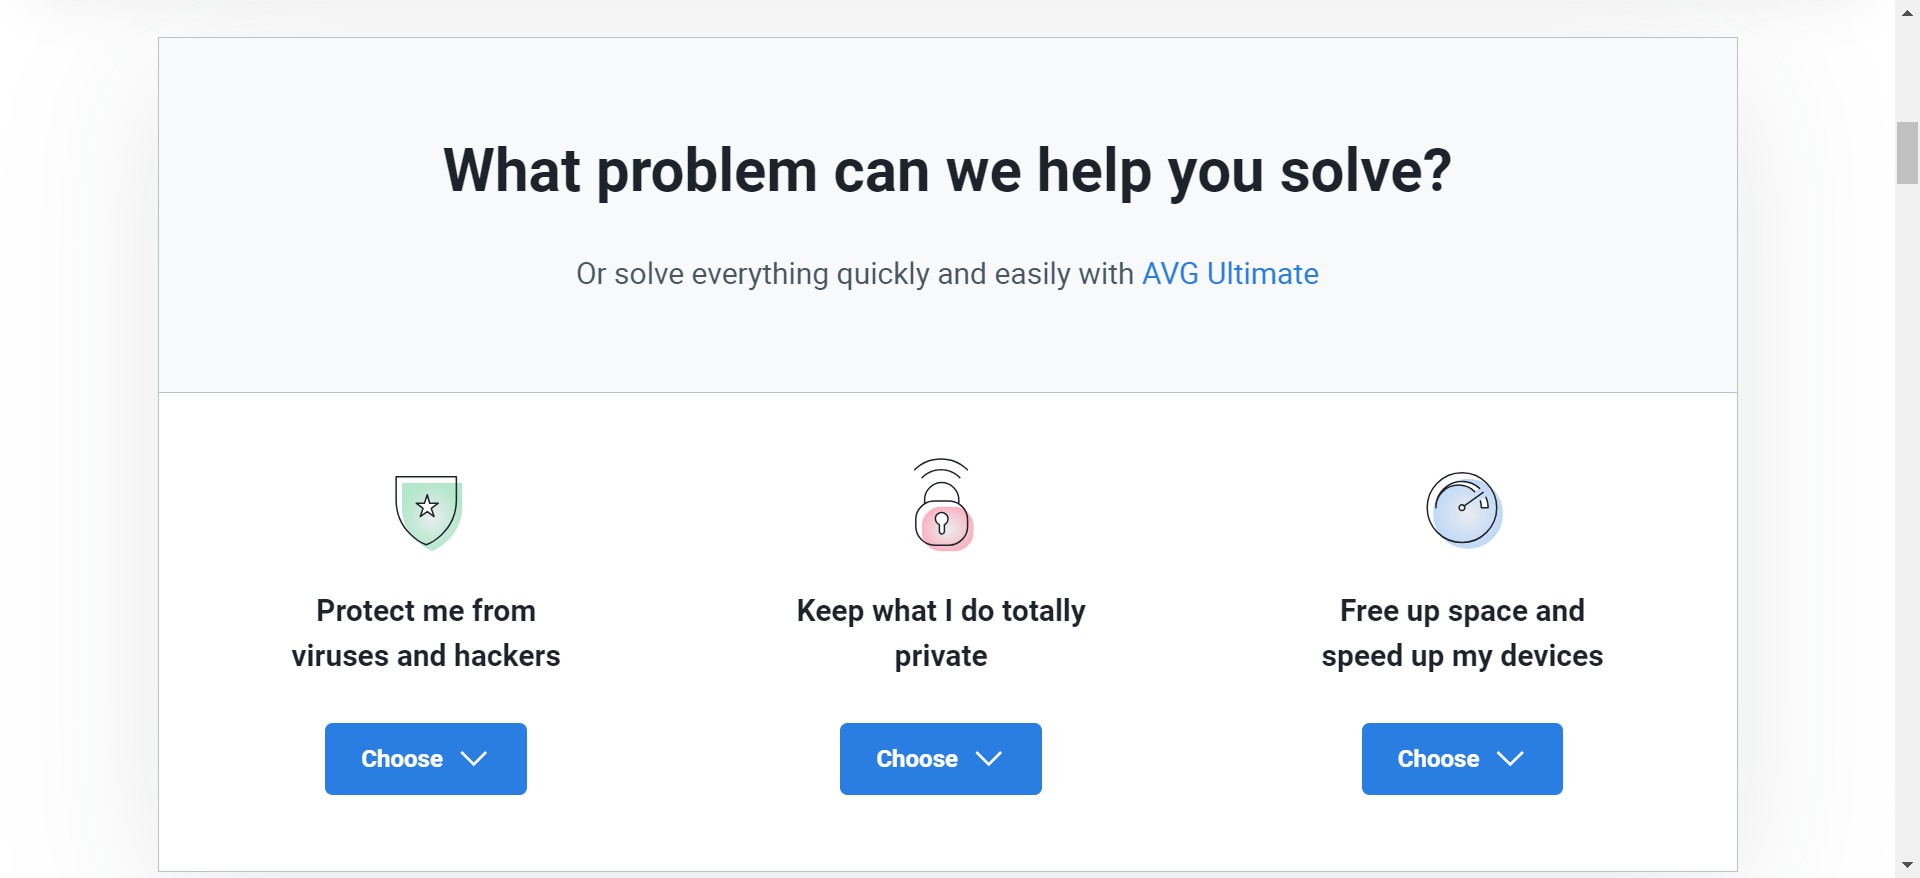Click the "Or solve everything quickly" subtitle text
This screenshot has width=1920, height=878.
click(x=856, y=274)
